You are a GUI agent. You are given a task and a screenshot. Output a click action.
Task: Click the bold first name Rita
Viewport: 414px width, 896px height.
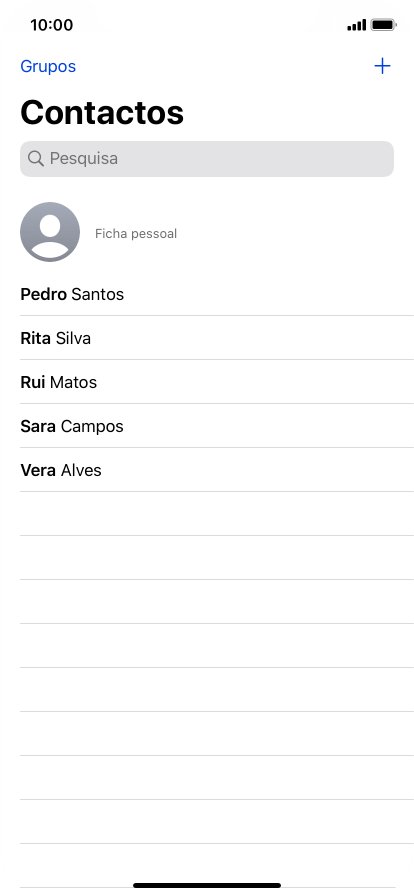(35, 338)
